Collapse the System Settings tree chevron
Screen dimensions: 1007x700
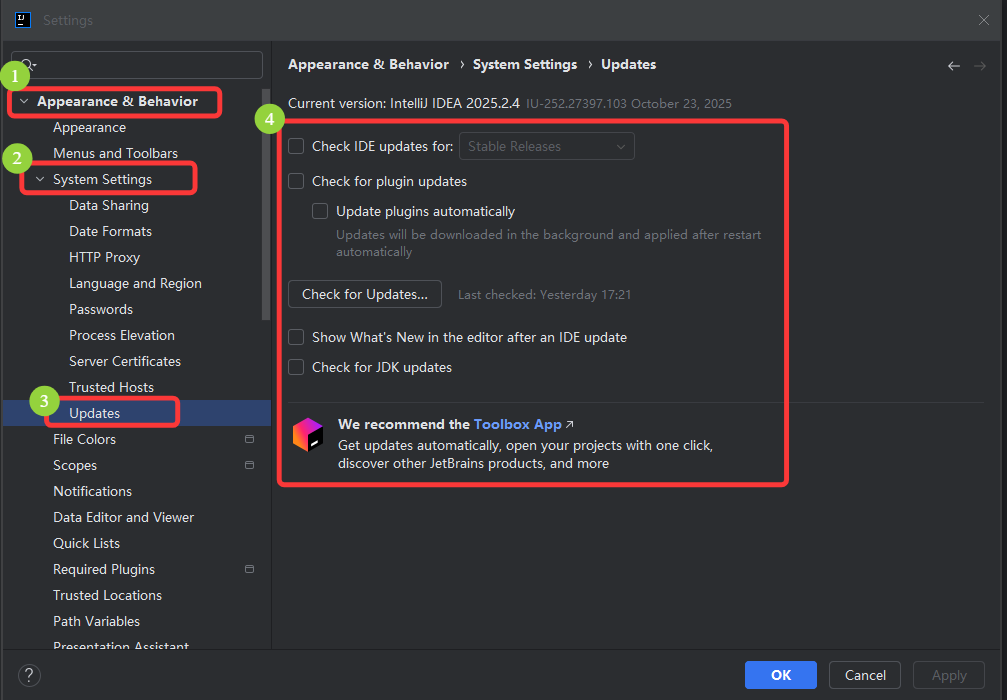pyautogui.click(x=40, y=179)
